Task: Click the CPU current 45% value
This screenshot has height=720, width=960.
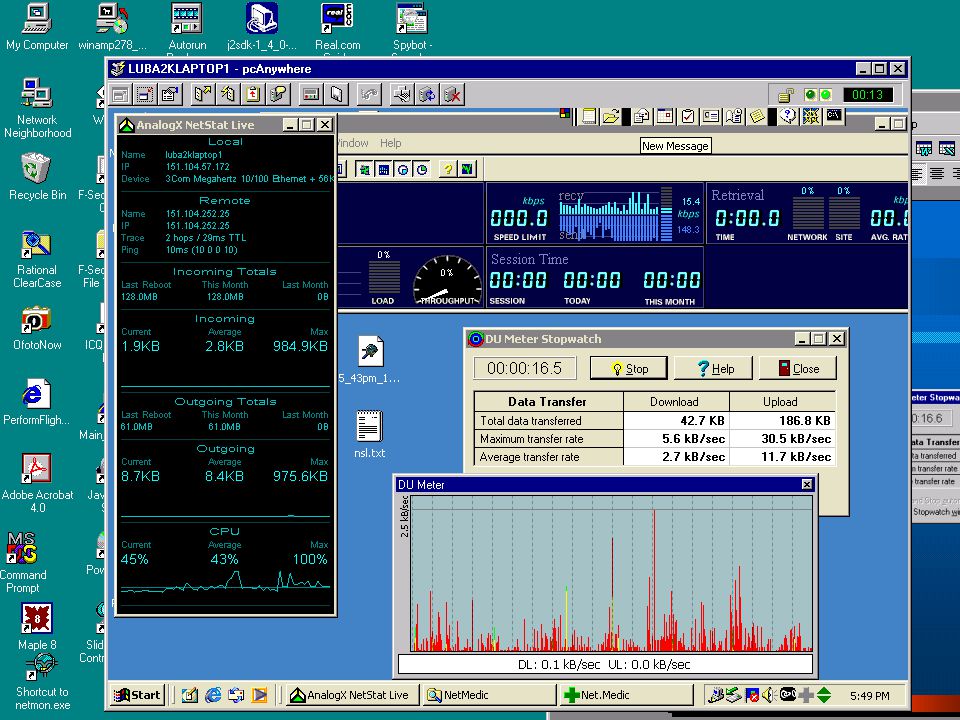Action: (135, 560)
